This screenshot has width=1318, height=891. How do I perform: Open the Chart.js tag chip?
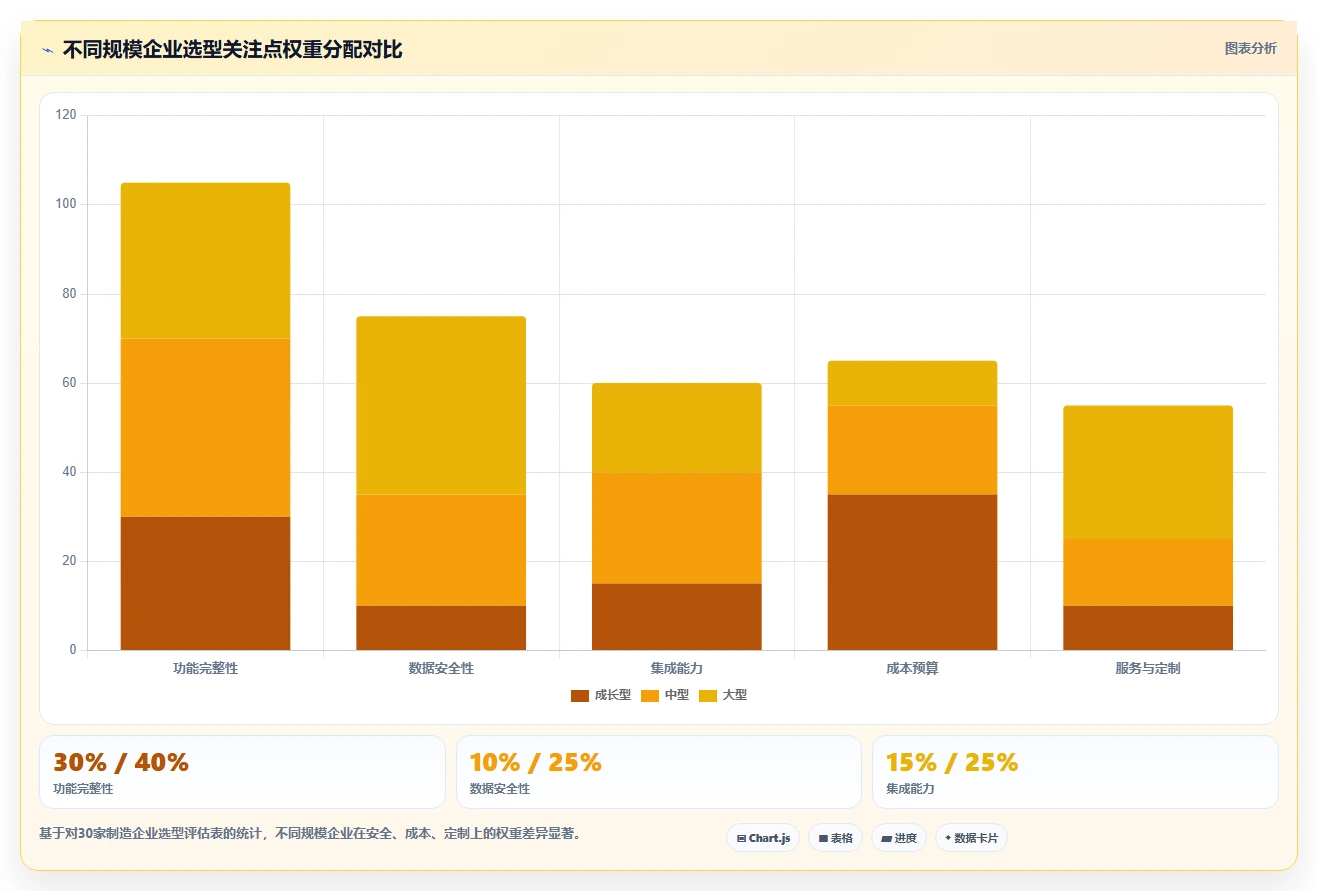[763, 838]
